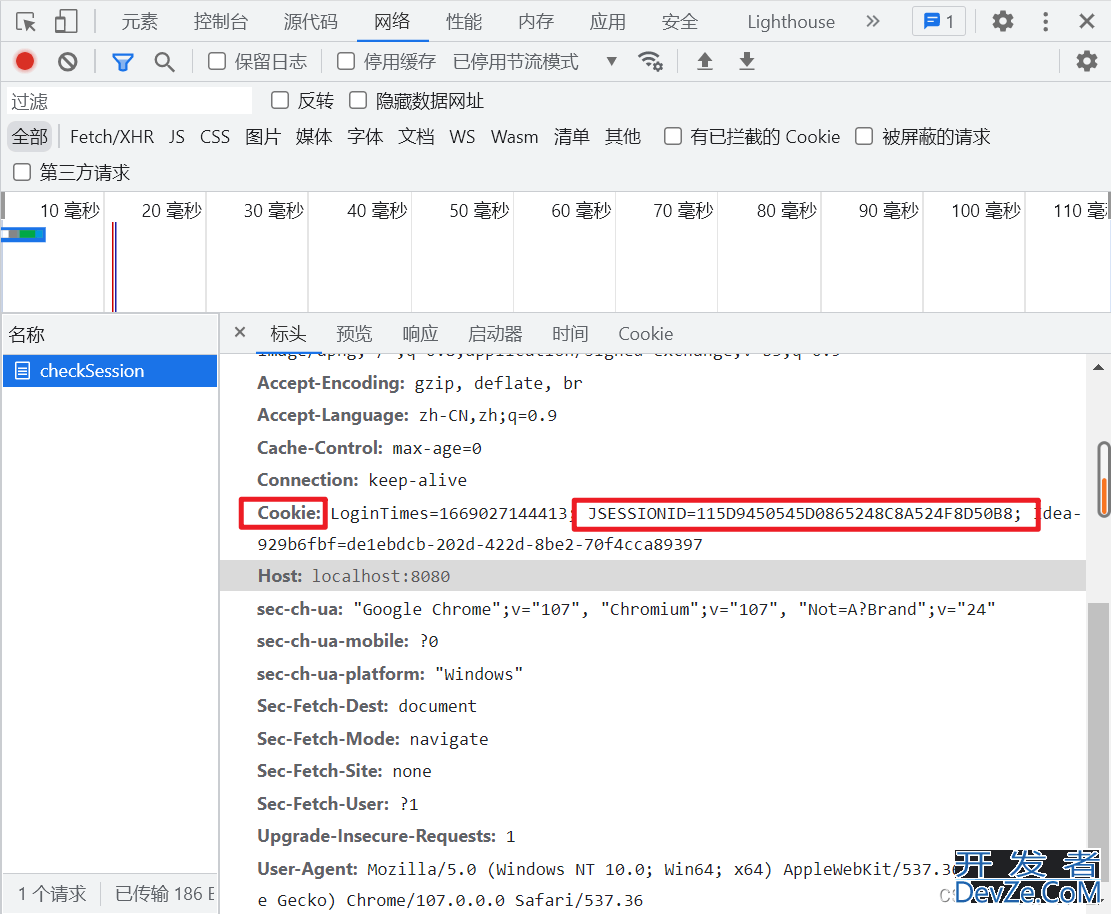Viewport: 1111px width, 914px height.
Task: Close the DevTools panel with the X
Action: 1087,21
